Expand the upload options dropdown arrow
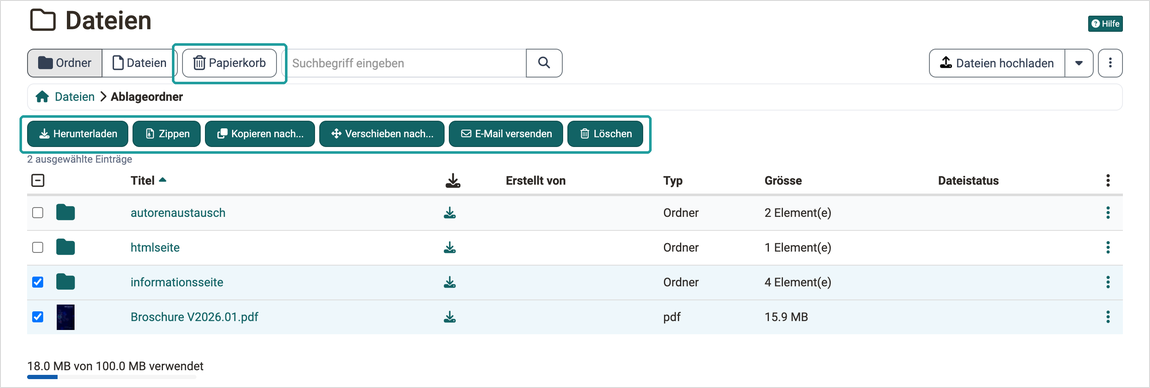 coord(1078,63)
